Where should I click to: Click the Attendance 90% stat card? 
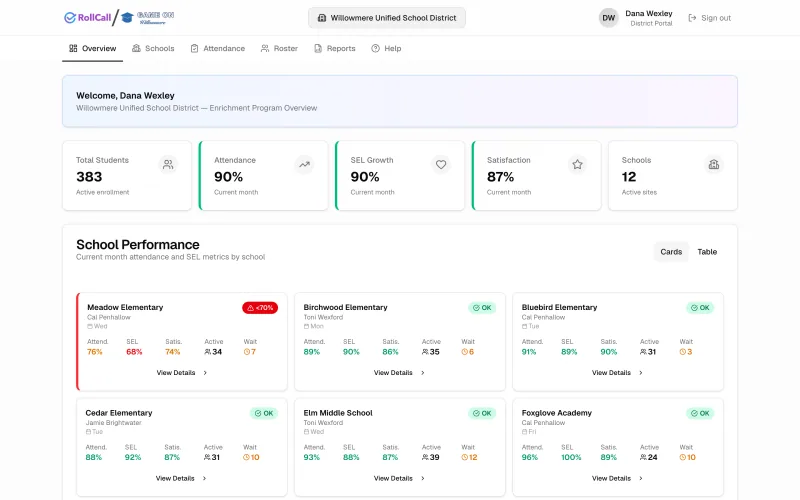pyautogui.click(x=263, y=176)
